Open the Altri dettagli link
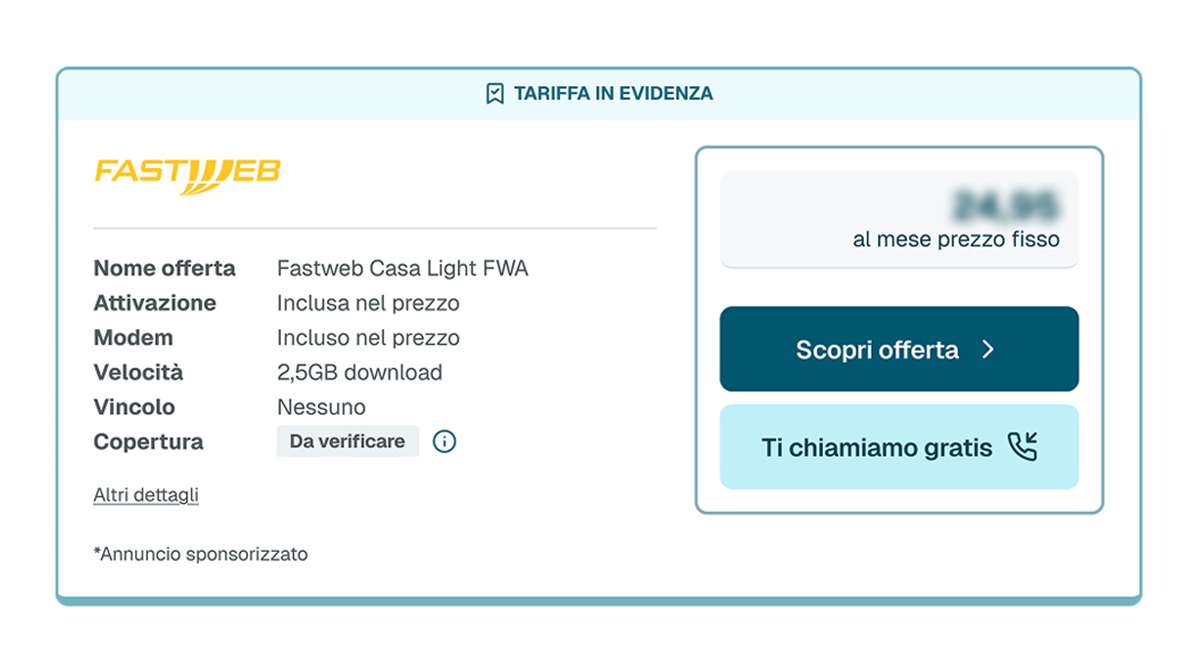 click(146, 495)
